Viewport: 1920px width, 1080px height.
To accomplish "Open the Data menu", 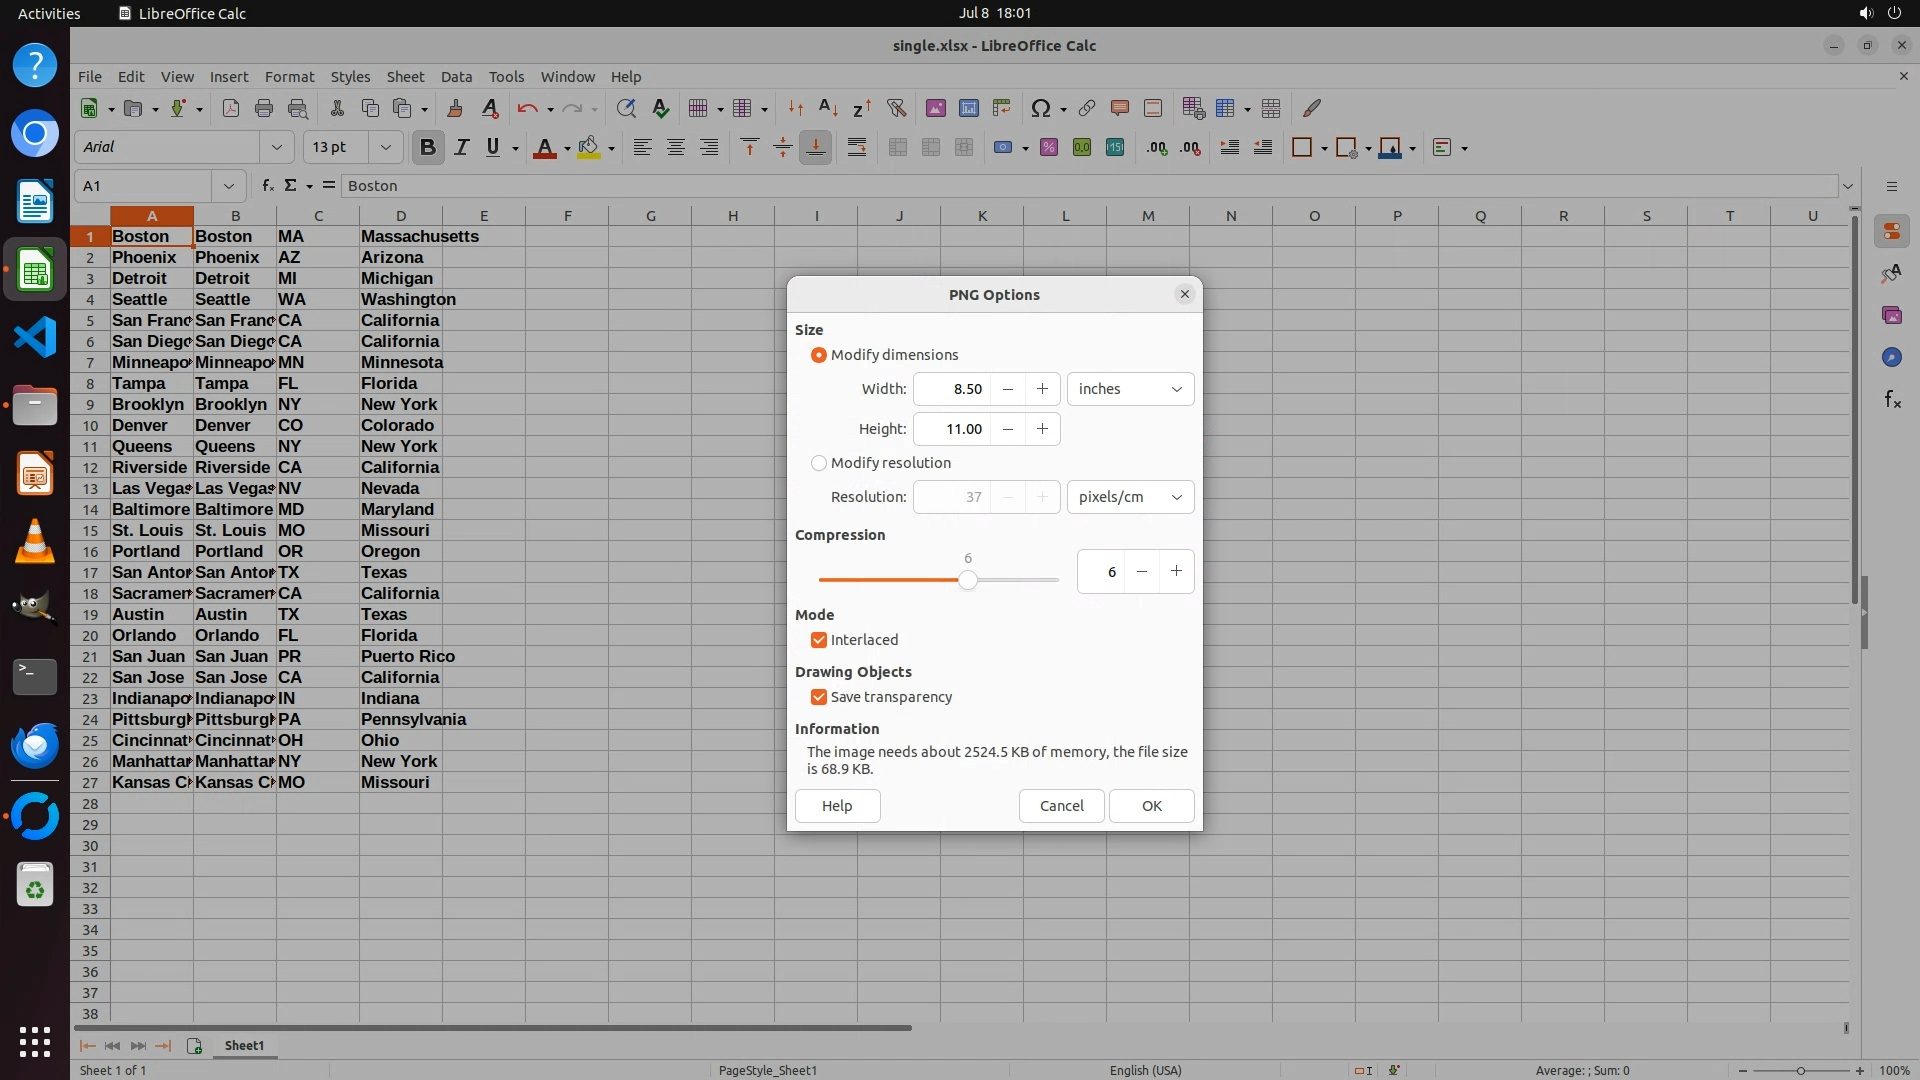I will coord(456,77).
